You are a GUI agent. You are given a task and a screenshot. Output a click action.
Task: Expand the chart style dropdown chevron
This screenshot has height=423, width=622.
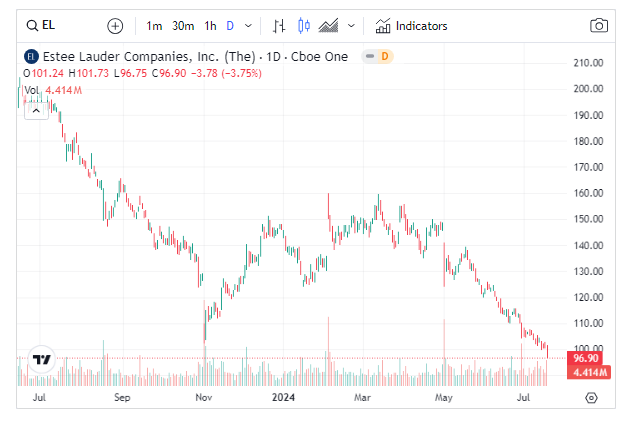(351, 26)
